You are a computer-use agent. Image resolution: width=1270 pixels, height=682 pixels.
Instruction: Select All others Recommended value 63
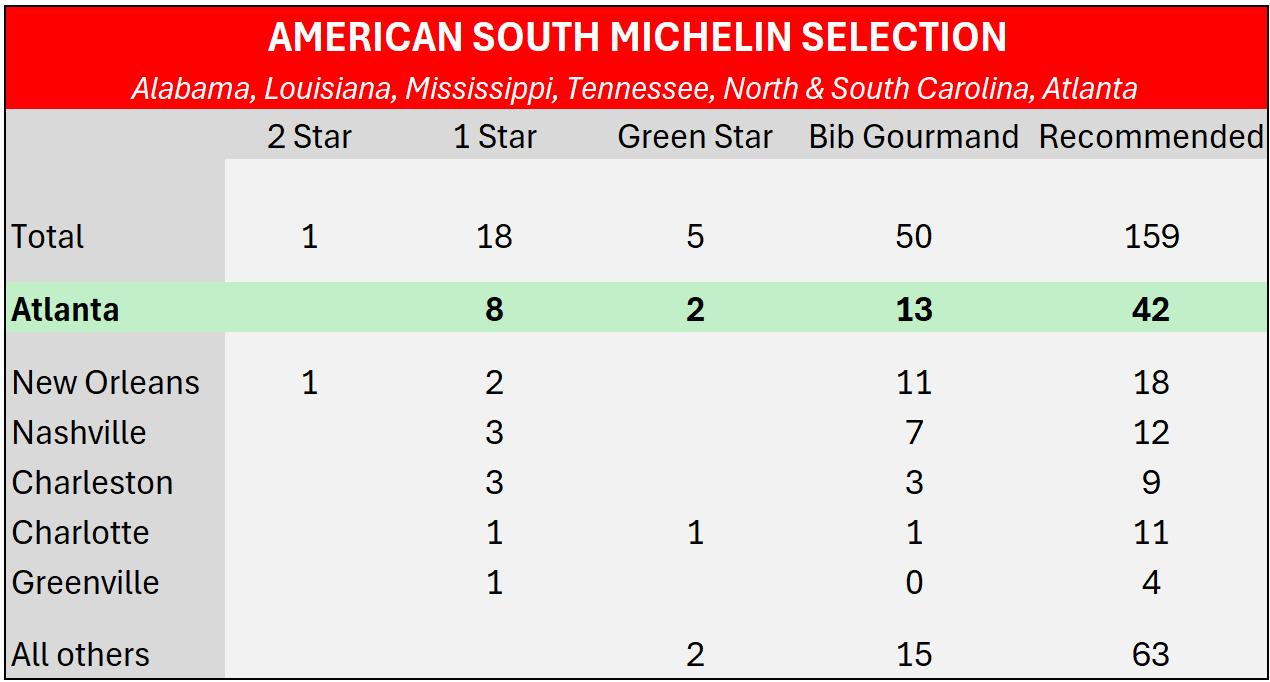point(1151,655)
